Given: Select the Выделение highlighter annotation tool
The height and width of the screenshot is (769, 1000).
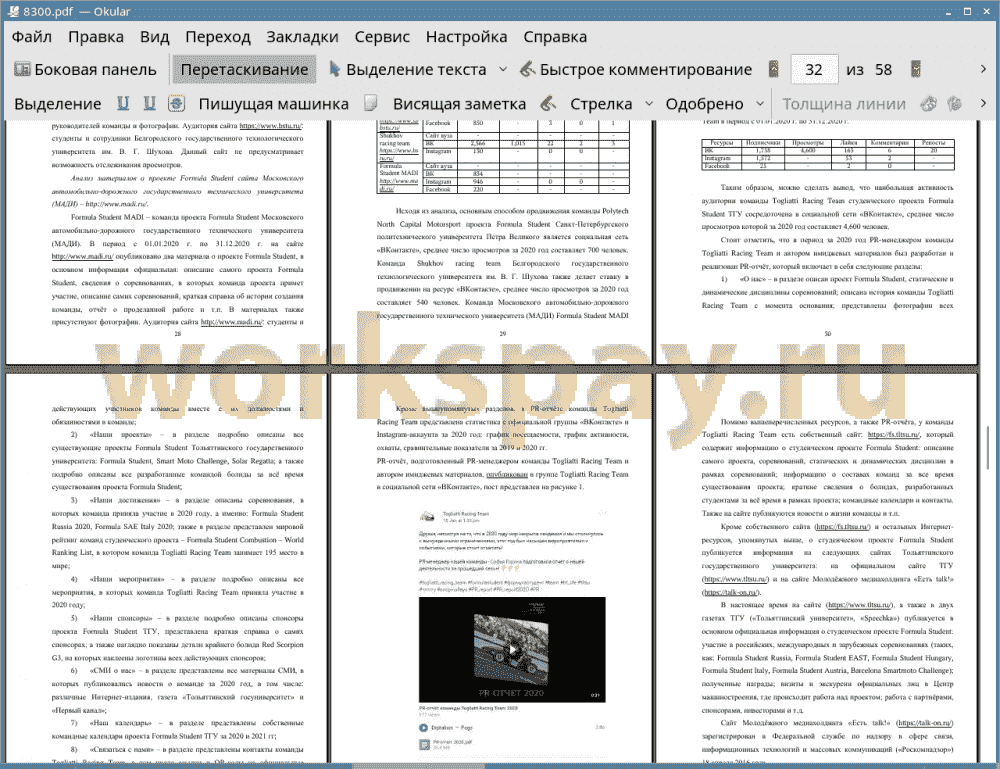Looking at the screenshot, I should (x=58, y=104).
